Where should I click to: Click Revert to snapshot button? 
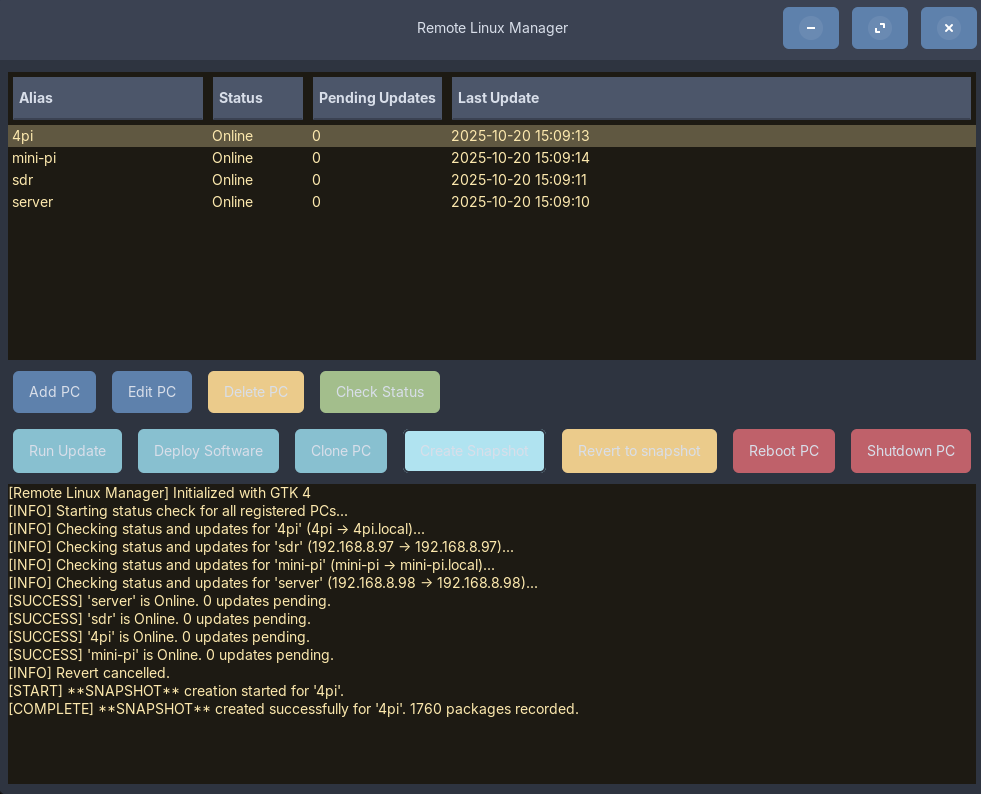click(x=639, y=451)
